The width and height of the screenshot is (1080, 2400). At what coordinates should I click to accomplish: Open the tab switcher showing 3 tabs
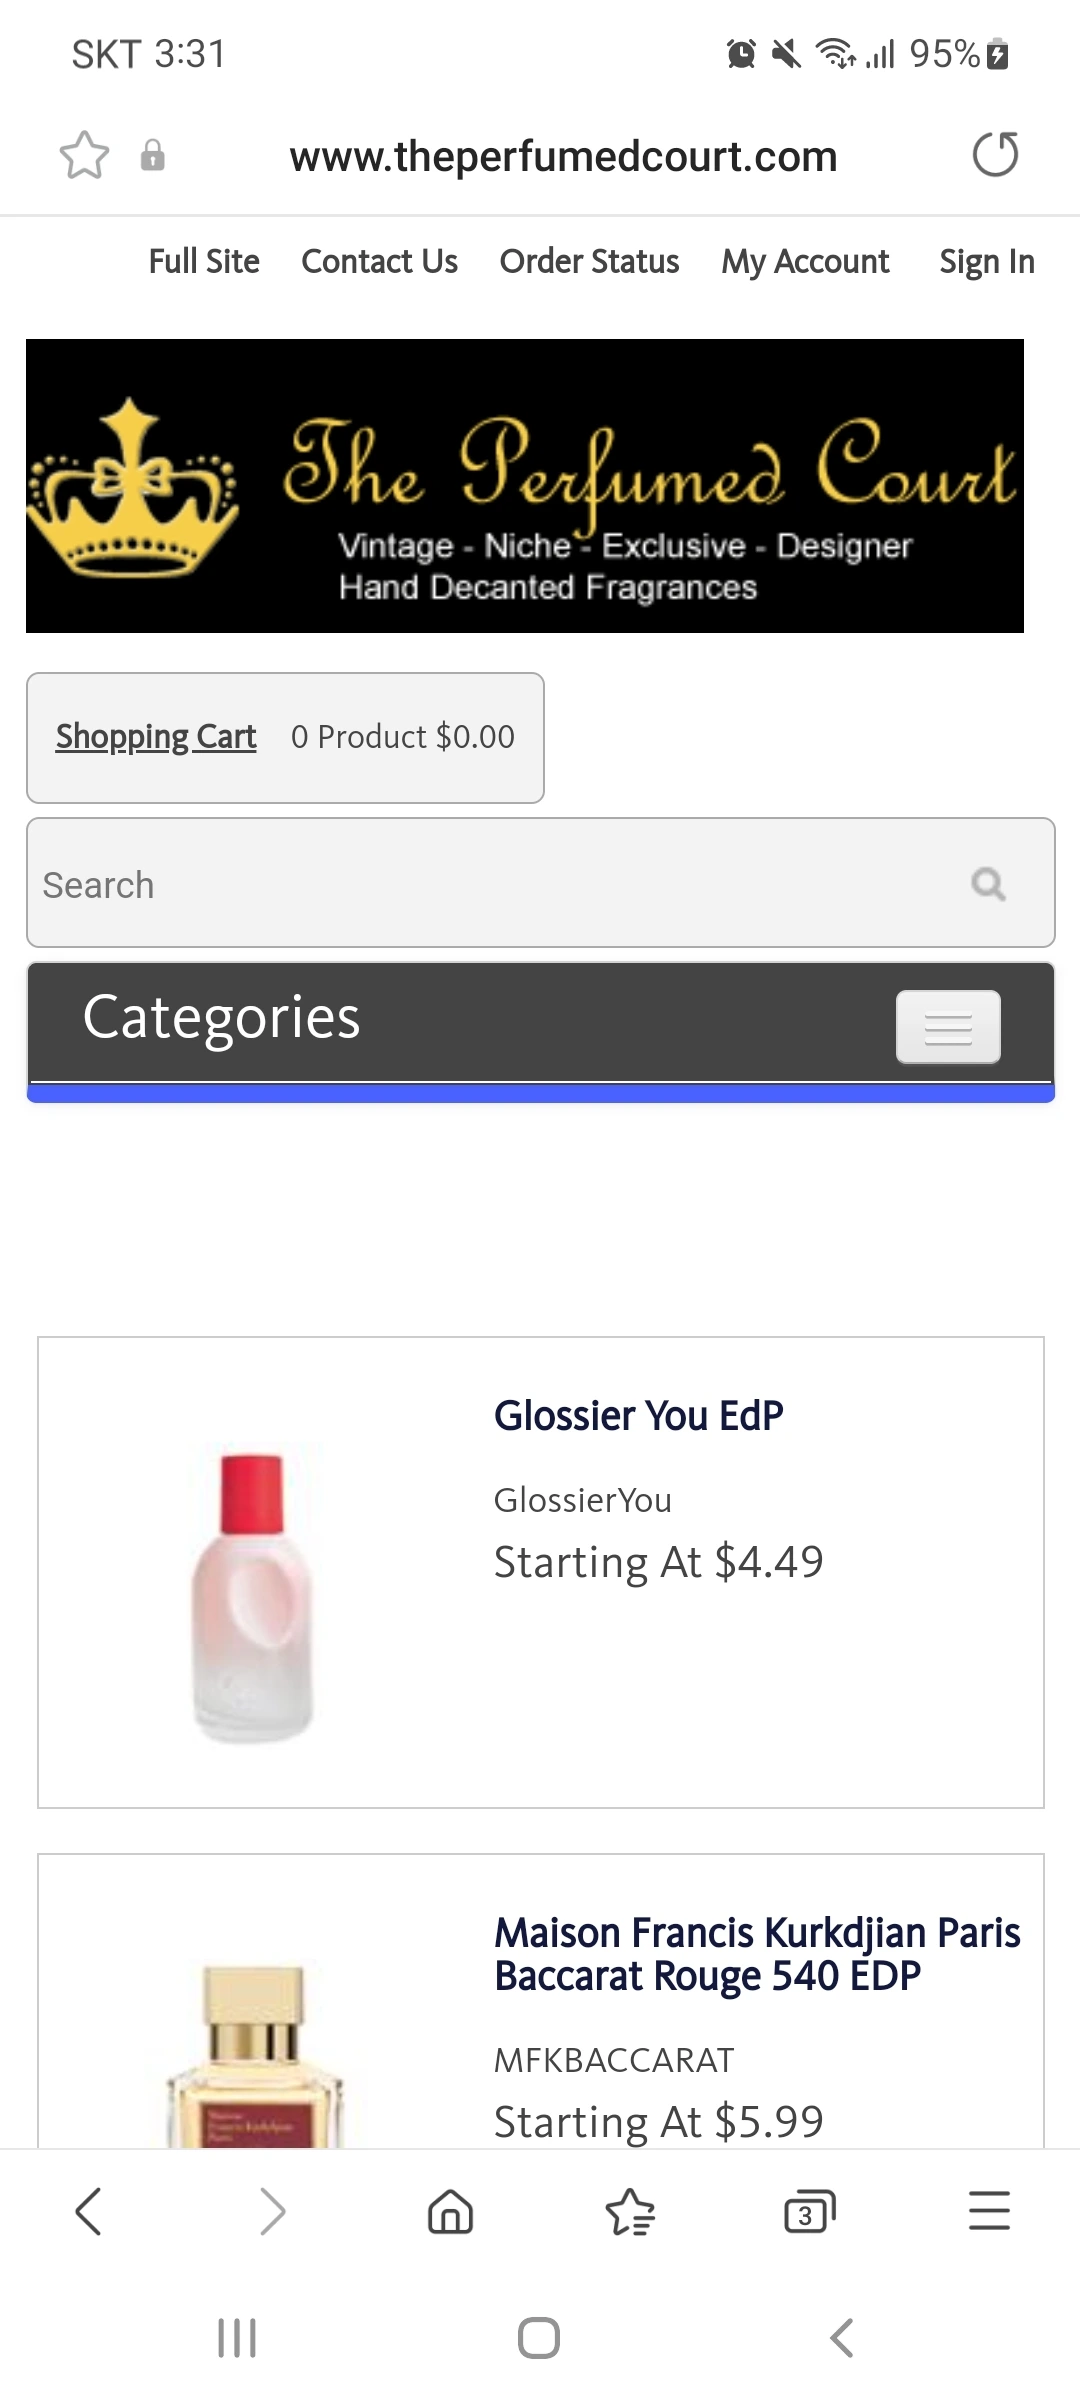click(809, 2211)
